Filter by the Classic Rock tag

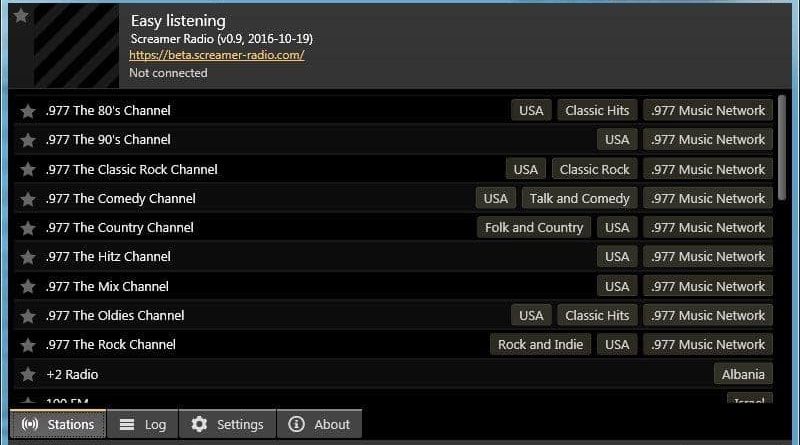pos(594,169)
